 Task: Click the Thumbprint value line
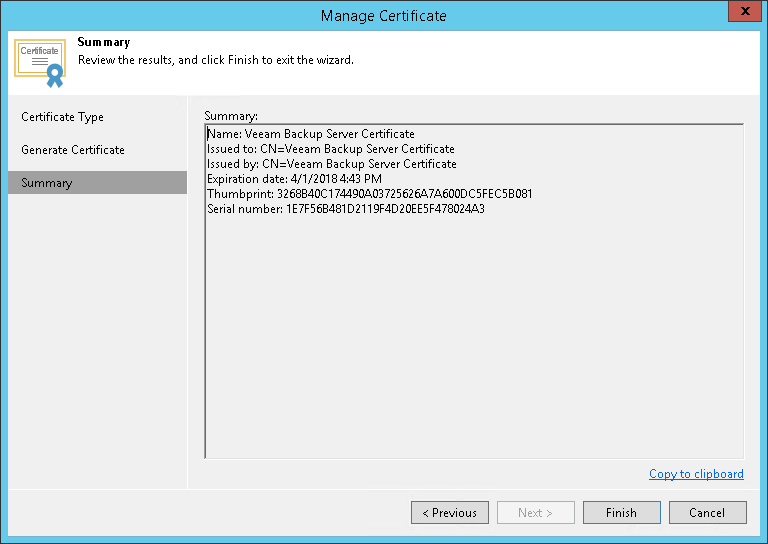[x=369, y=194]
